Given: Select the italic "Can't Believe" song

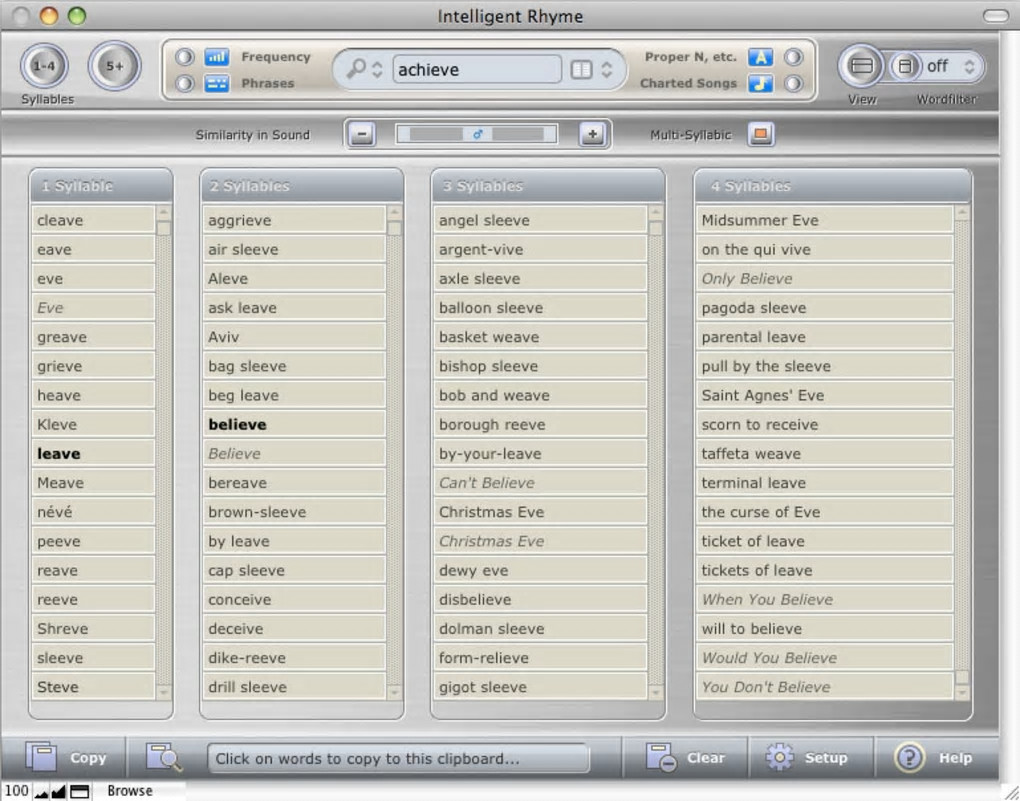Looking at the screenshot, I should click(x=540, y=483).
